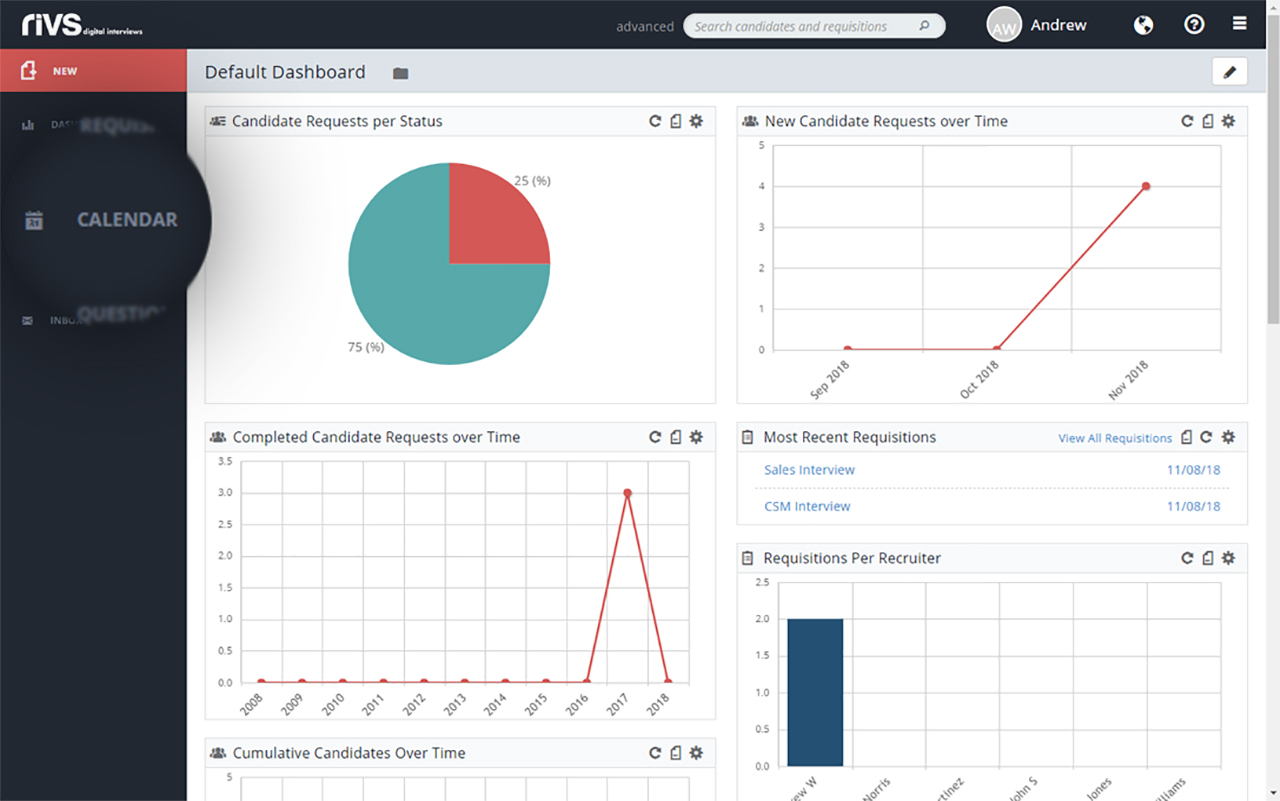Click Candidate Requests per Status title
Image resolution: width=1280 pixels, height=801 pixels.
337,121
